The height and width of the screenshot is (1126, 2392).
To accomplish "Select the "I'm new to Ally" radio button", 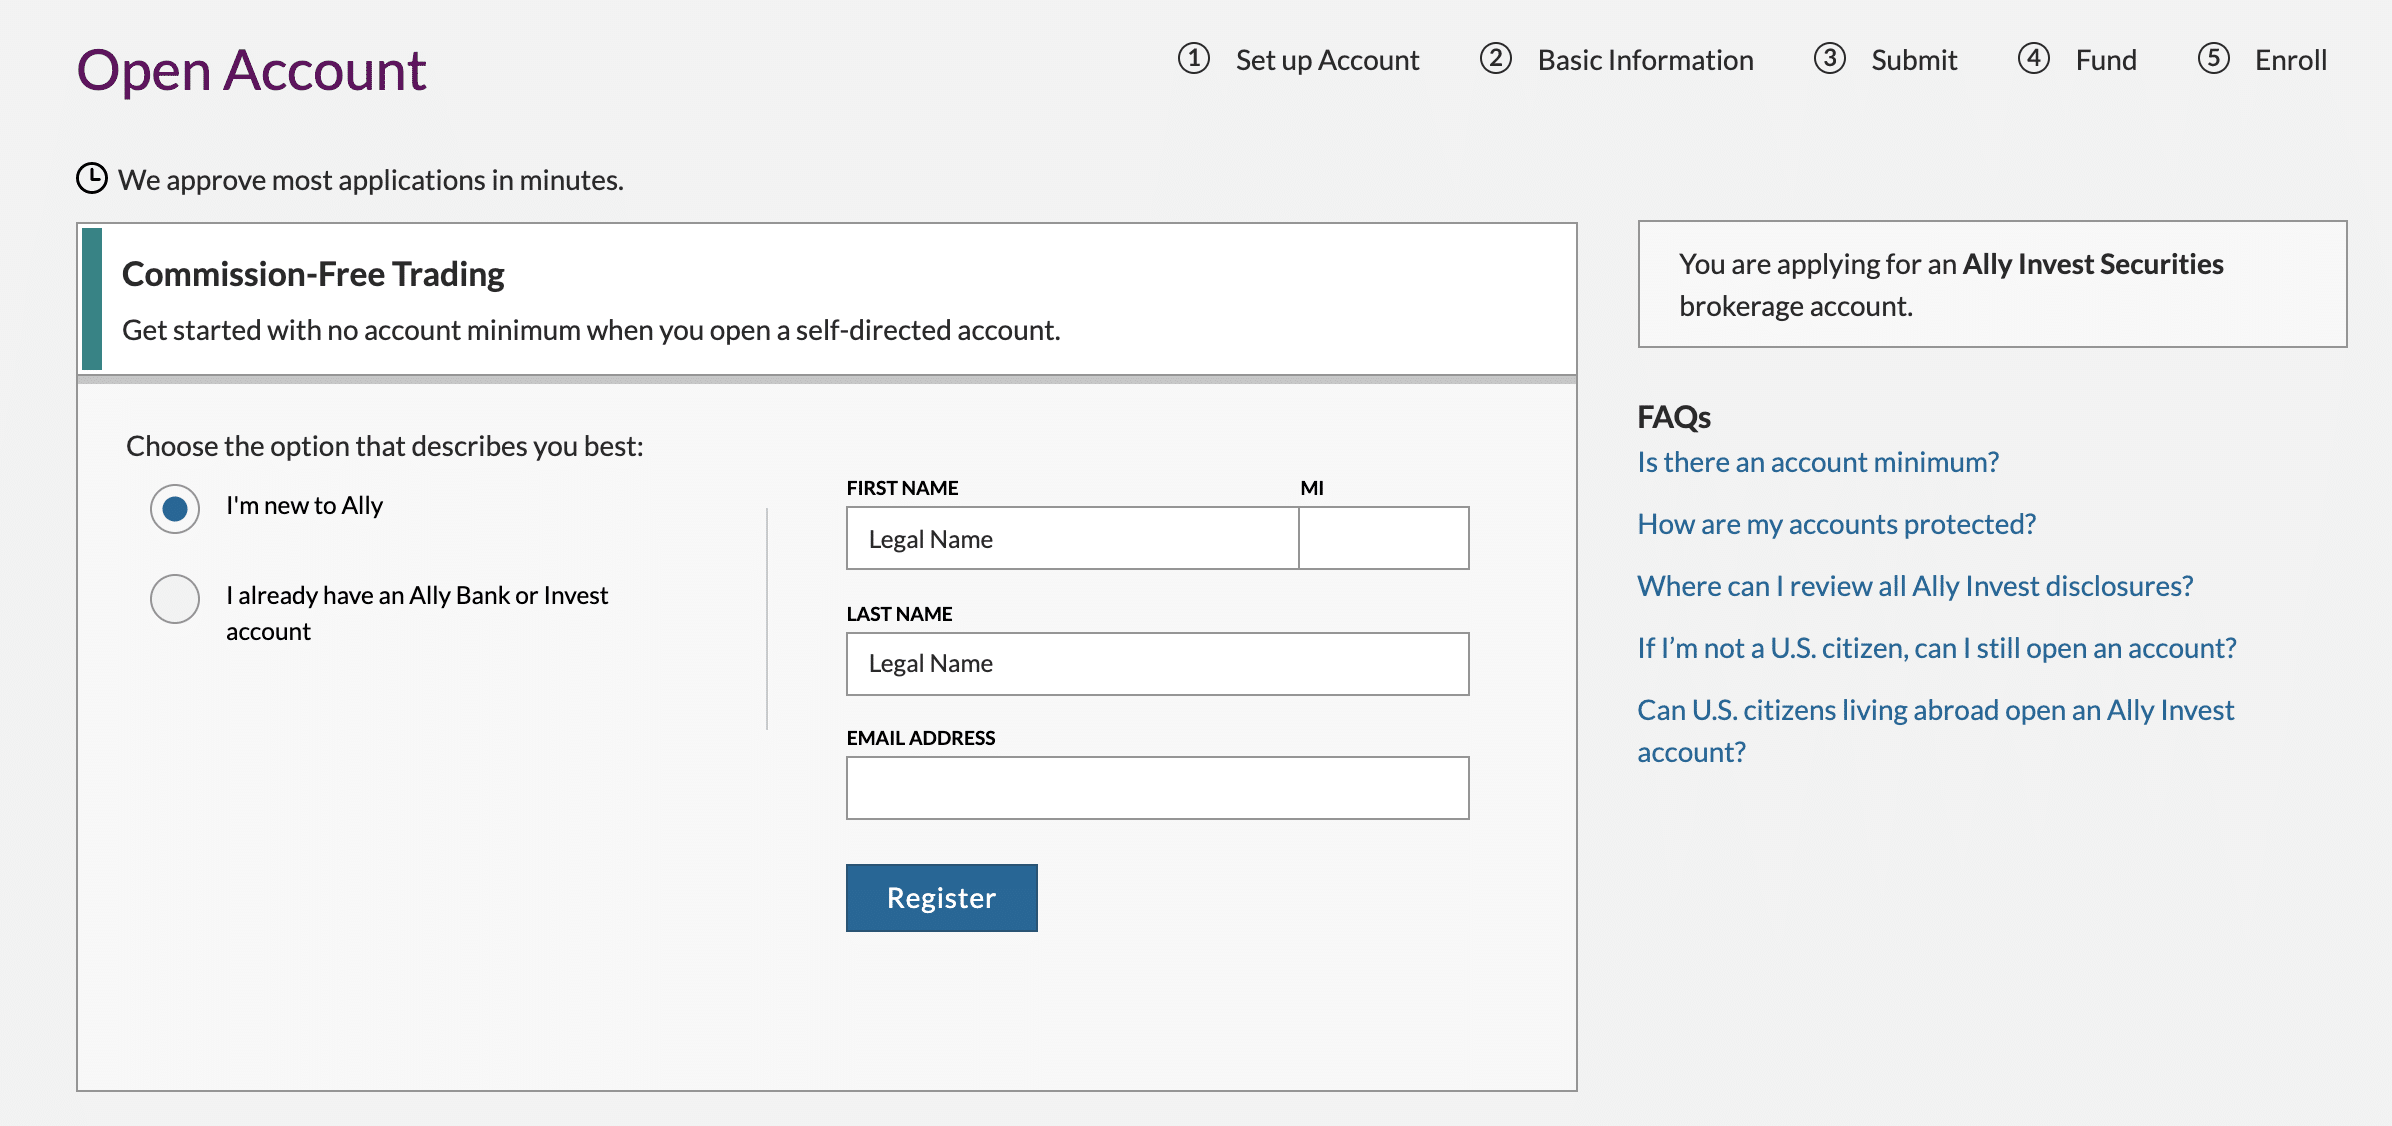I will click(175, 509).
